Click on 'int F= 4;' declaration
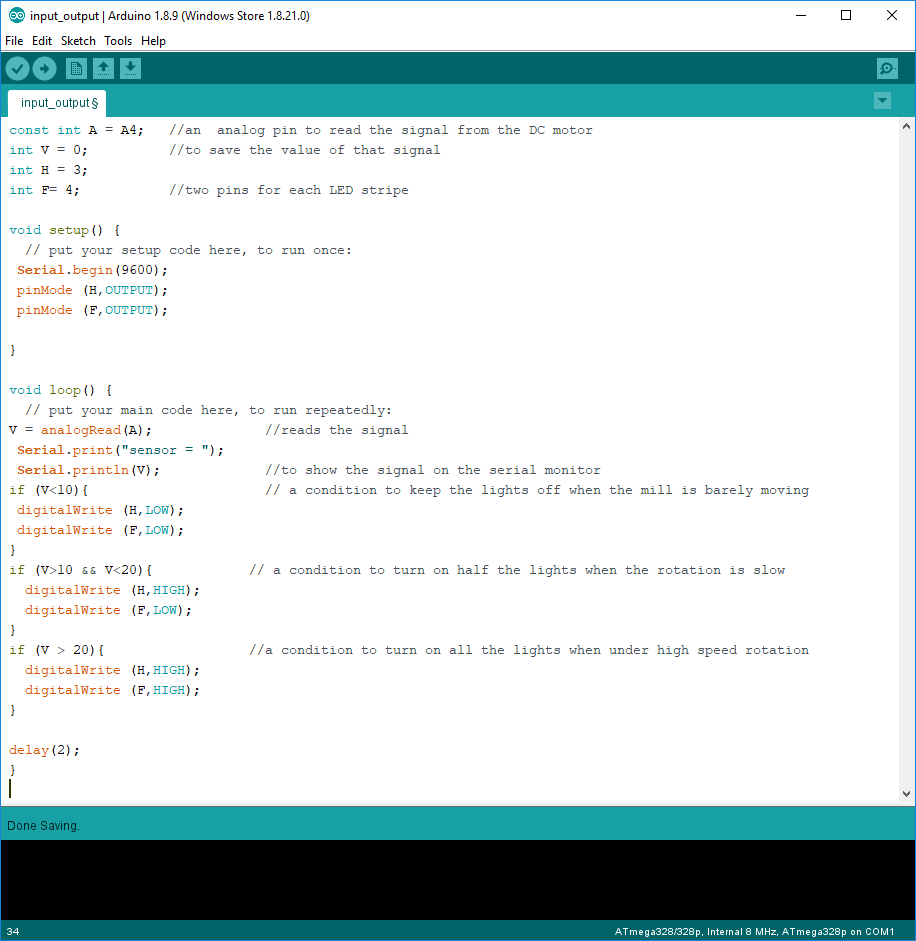This screenshot has height=941, width=916. (44, 190)
